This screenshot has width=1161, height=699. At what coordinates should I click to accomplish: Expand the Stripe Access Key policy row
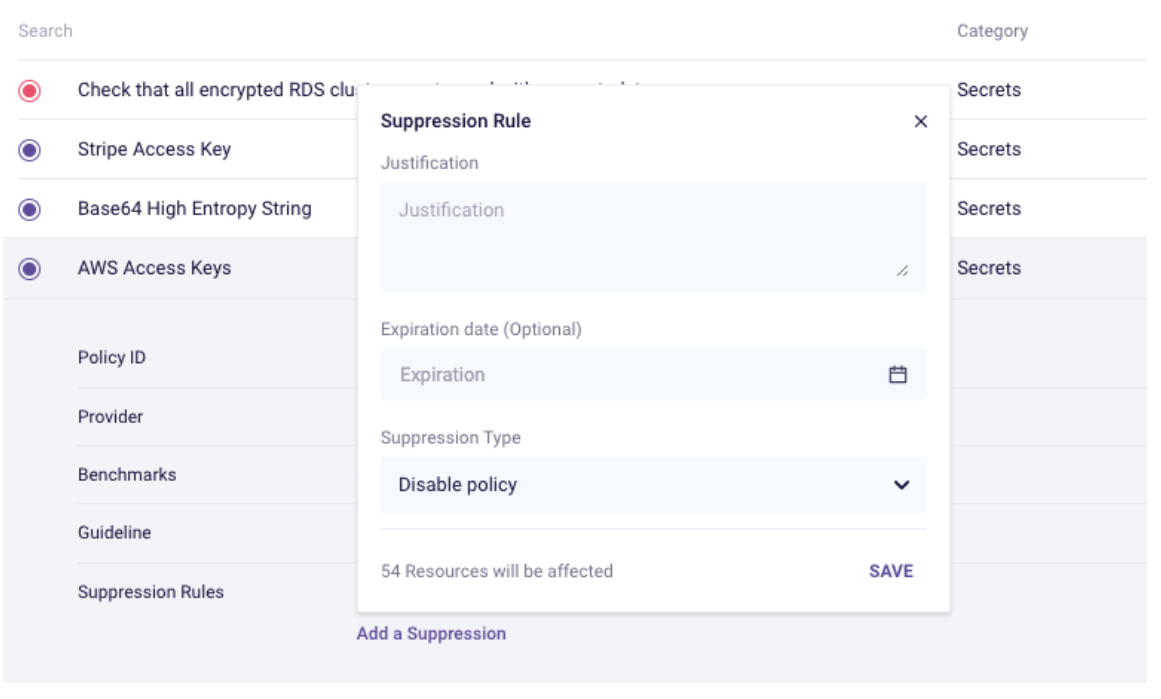[x=154, y=150]
